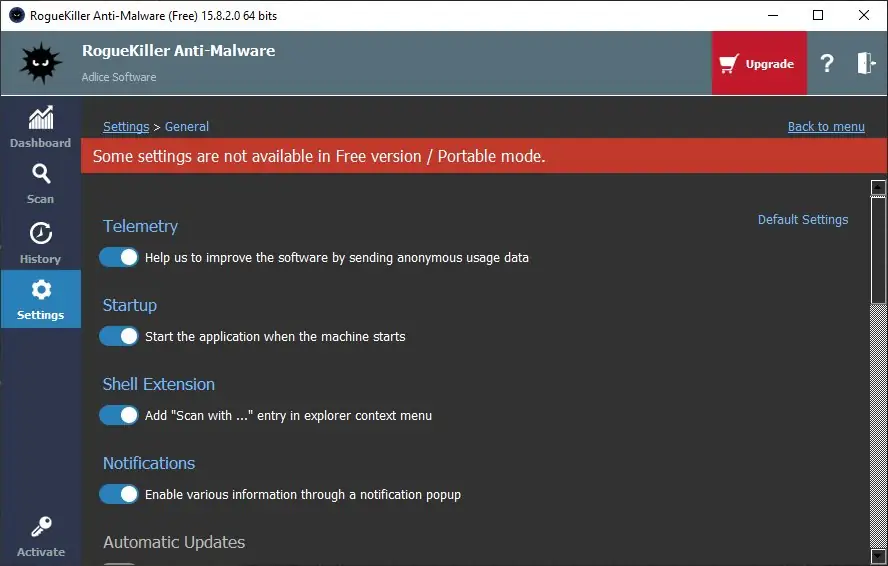Click the Activate key icon
Image resolution: width=888 pixels, height=566 pixels.
[x=41, y=527]
